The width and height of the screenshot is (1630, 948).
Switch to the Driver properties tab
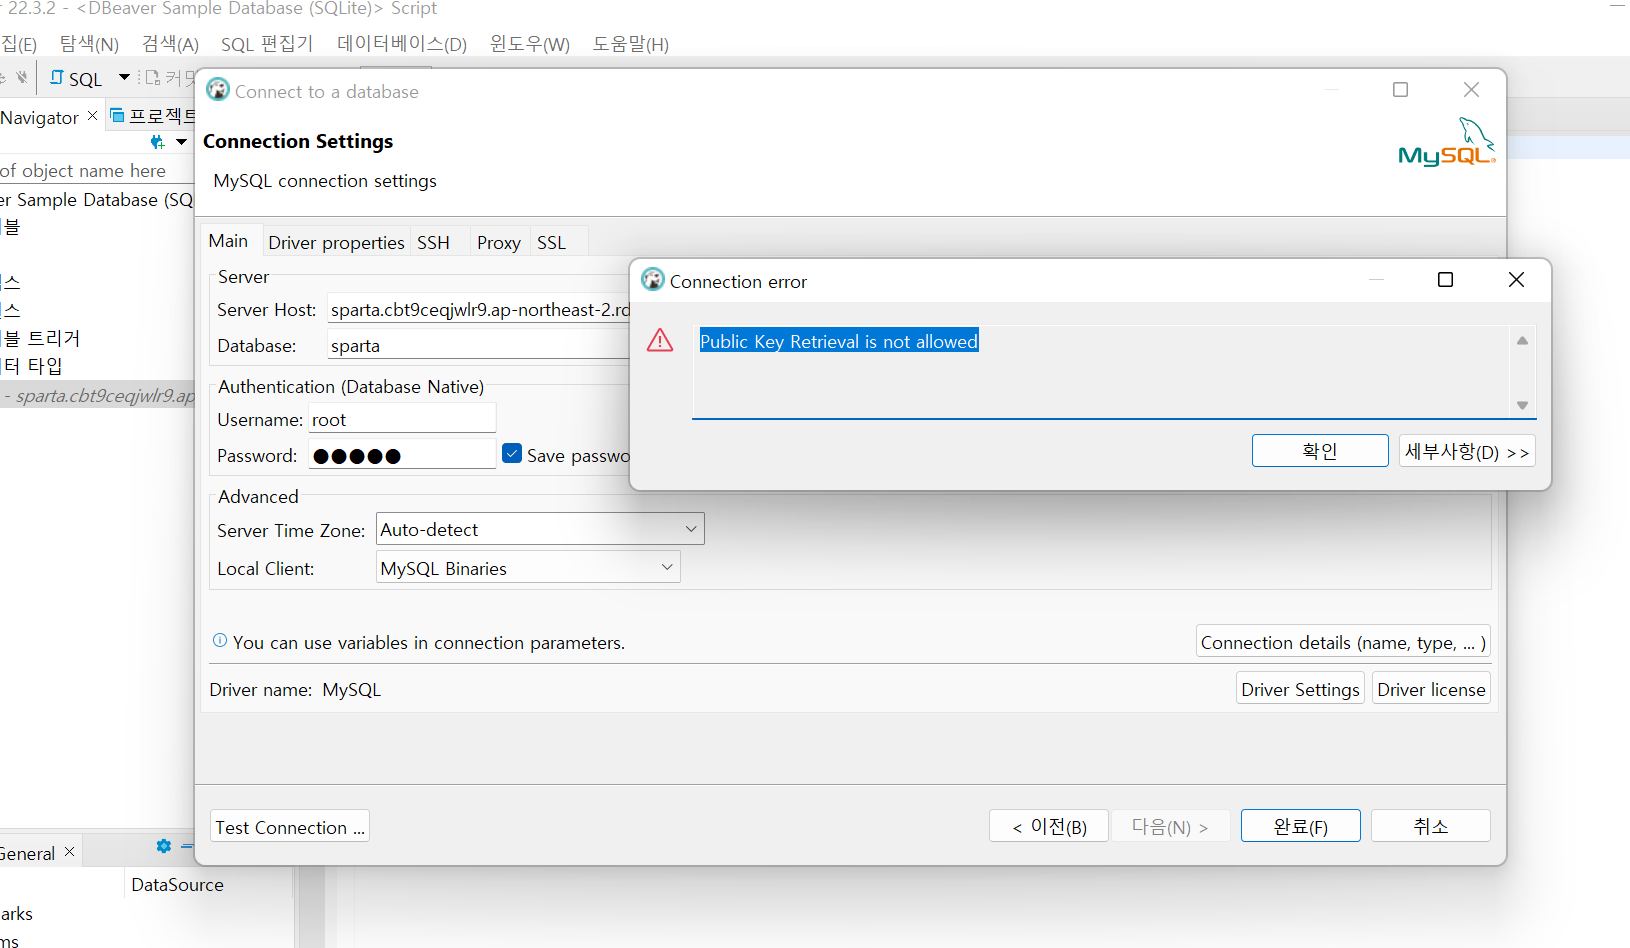[336, 243]
